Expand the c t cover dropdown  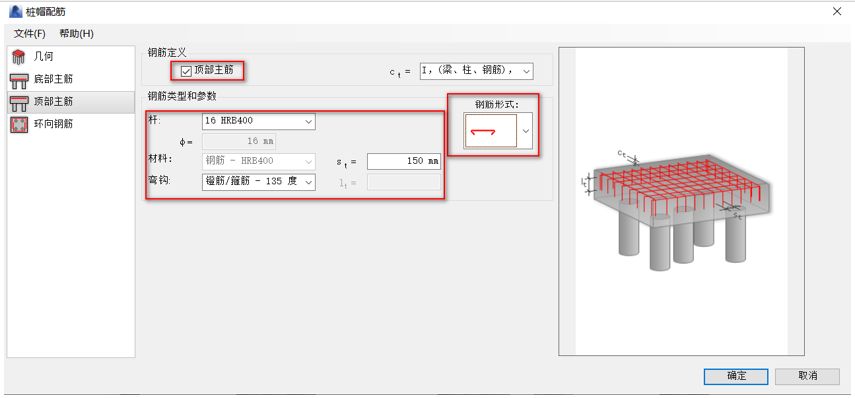tap(476, 71)
